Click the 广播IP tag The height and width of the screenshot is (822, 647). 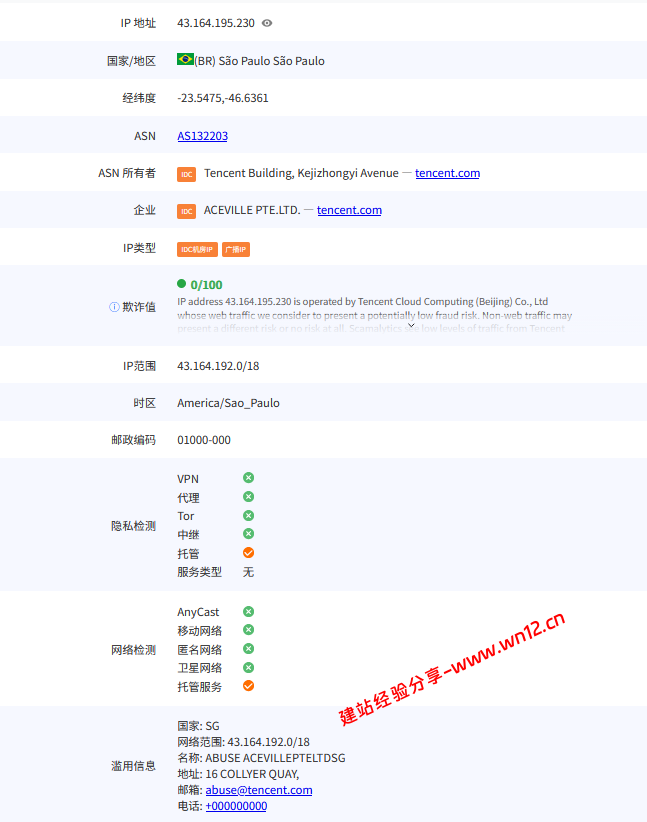point(236,250)
